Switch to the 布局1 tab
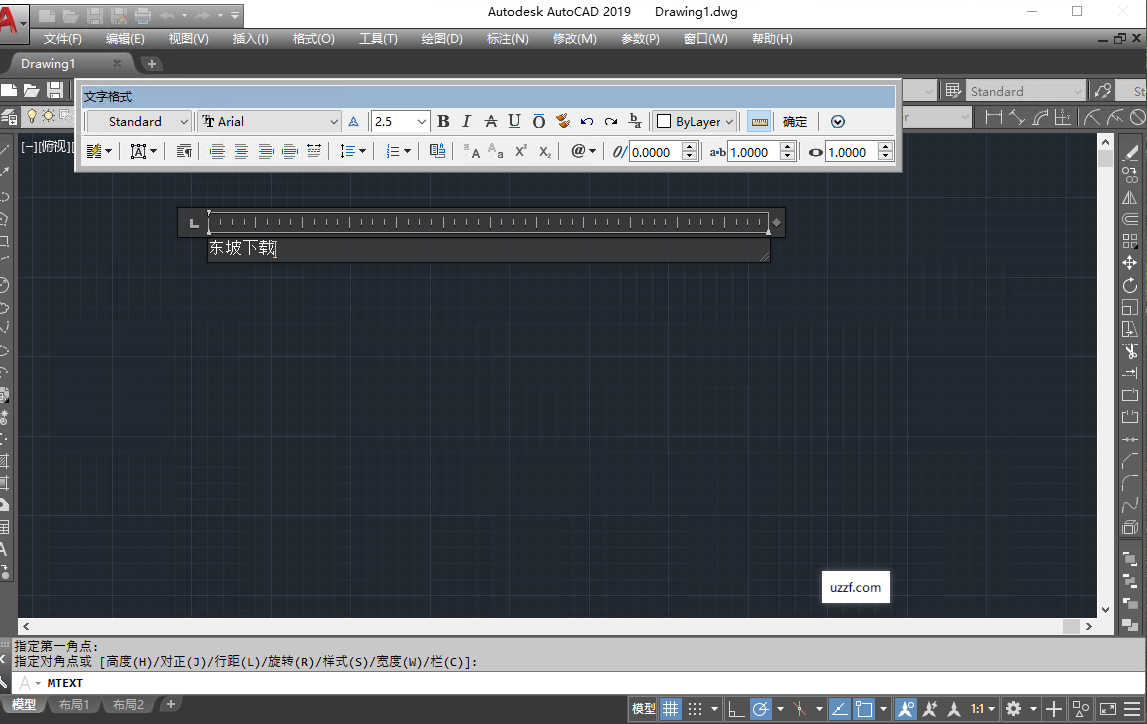 pos(74,704)
